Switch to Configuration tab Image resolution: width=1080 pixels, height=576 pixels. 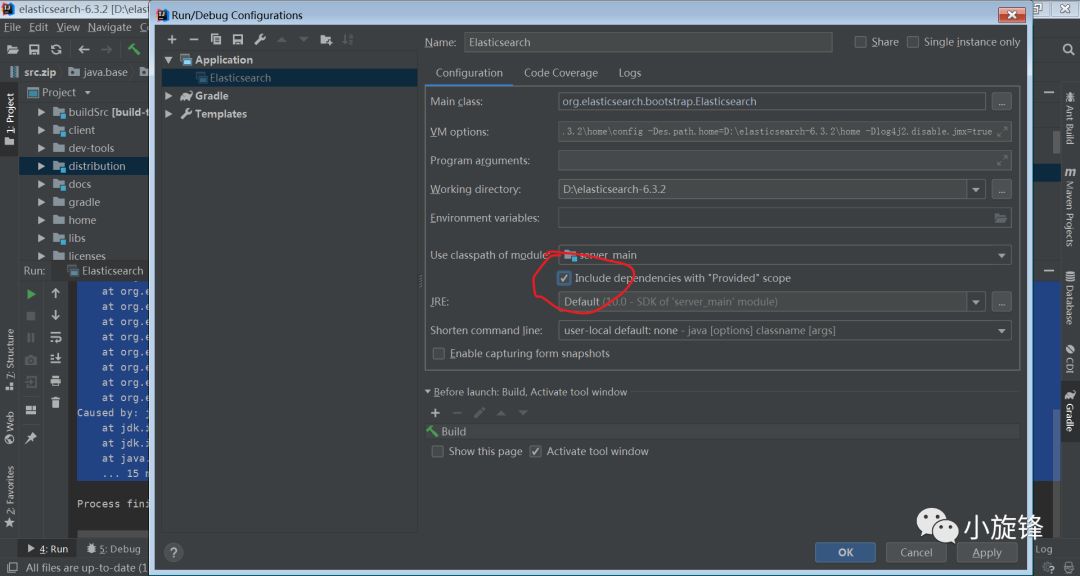click(x=469, y=73)
